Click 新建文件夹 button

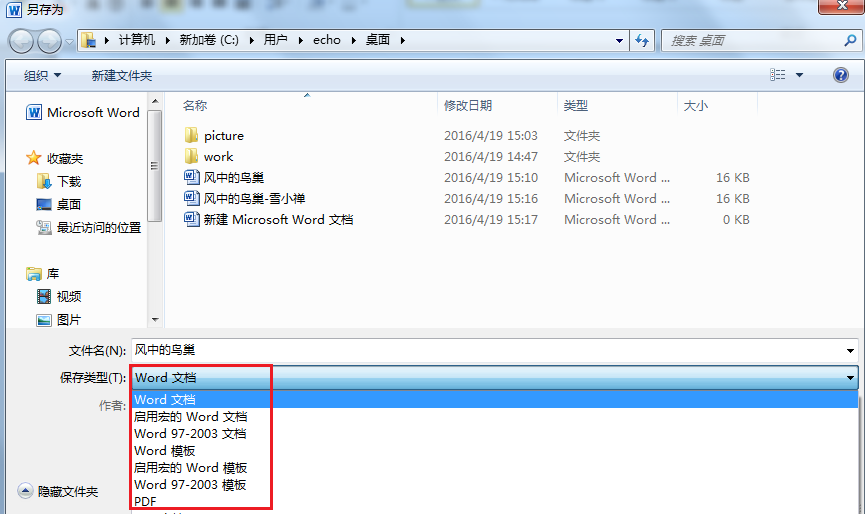click(x=121, y=76)
